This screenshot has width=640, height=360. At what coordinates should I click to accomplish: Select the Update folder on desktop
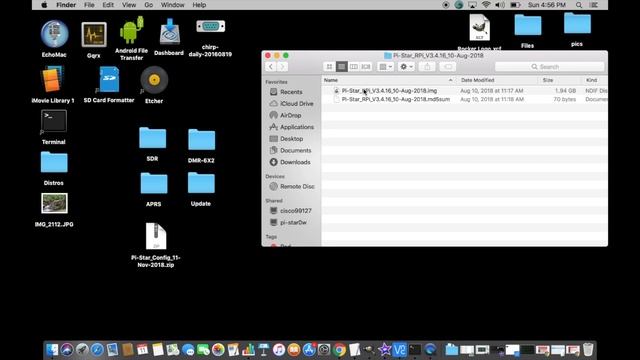pyautogui.click(x=201, y=183)
